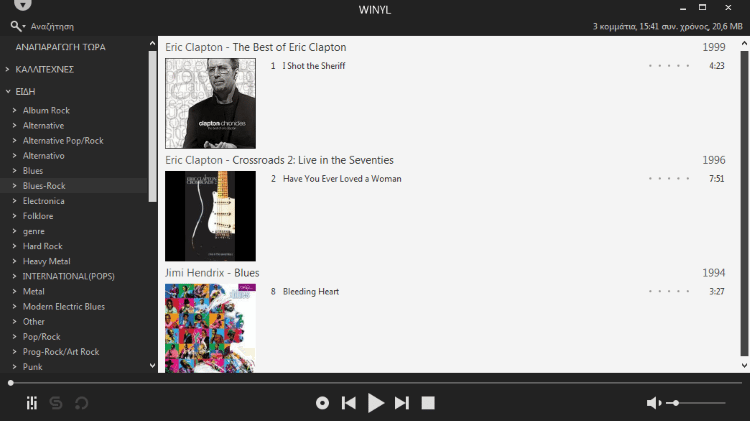This screenshot has width=750, height=421.
Task: Open the equalizer icon
Action: [32, 403]
